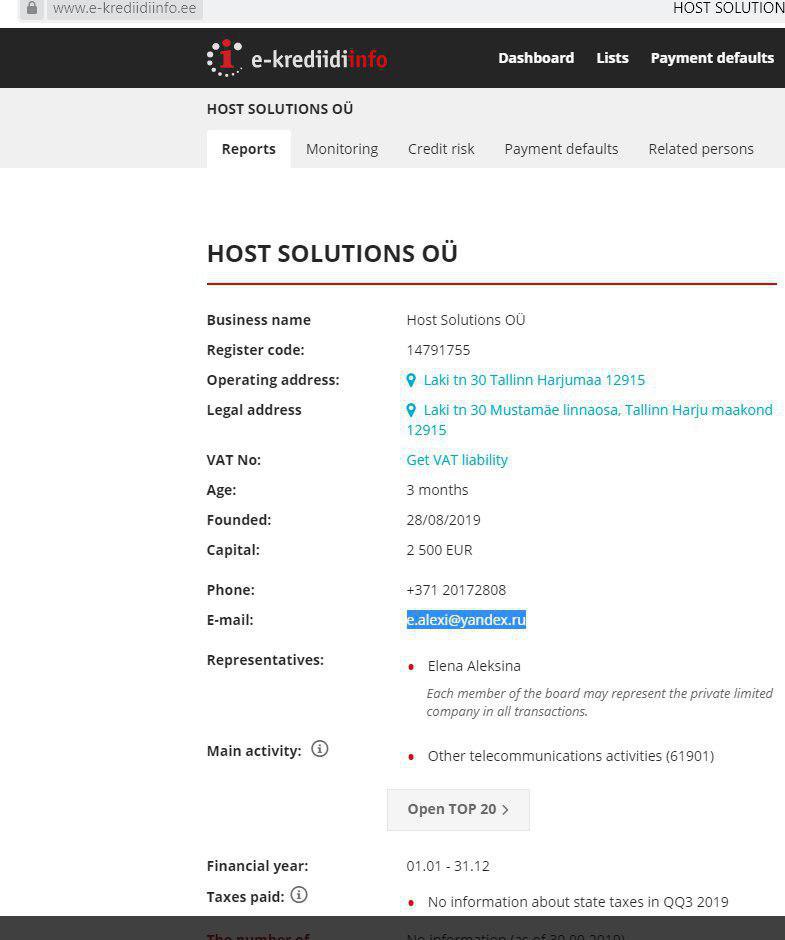Click the business name value Host Solutions OÜ
The height and width of the screenshot is (940, 785).
pyautogui.click(x=466, y=320)
